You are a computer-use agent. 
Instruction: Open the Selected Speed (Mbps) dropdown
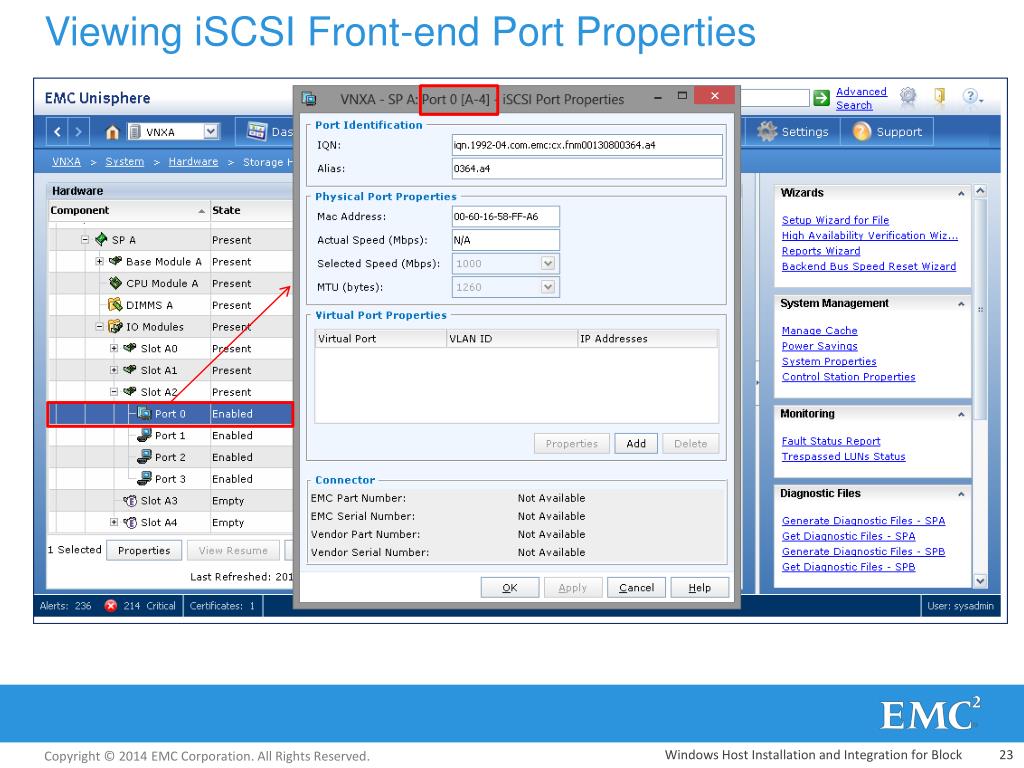click(x=548, y=263)
